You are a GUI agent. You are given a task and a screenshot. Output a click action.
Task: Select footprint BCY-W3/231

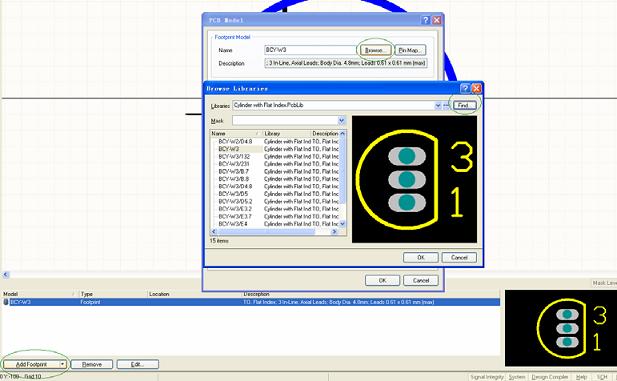234,164
